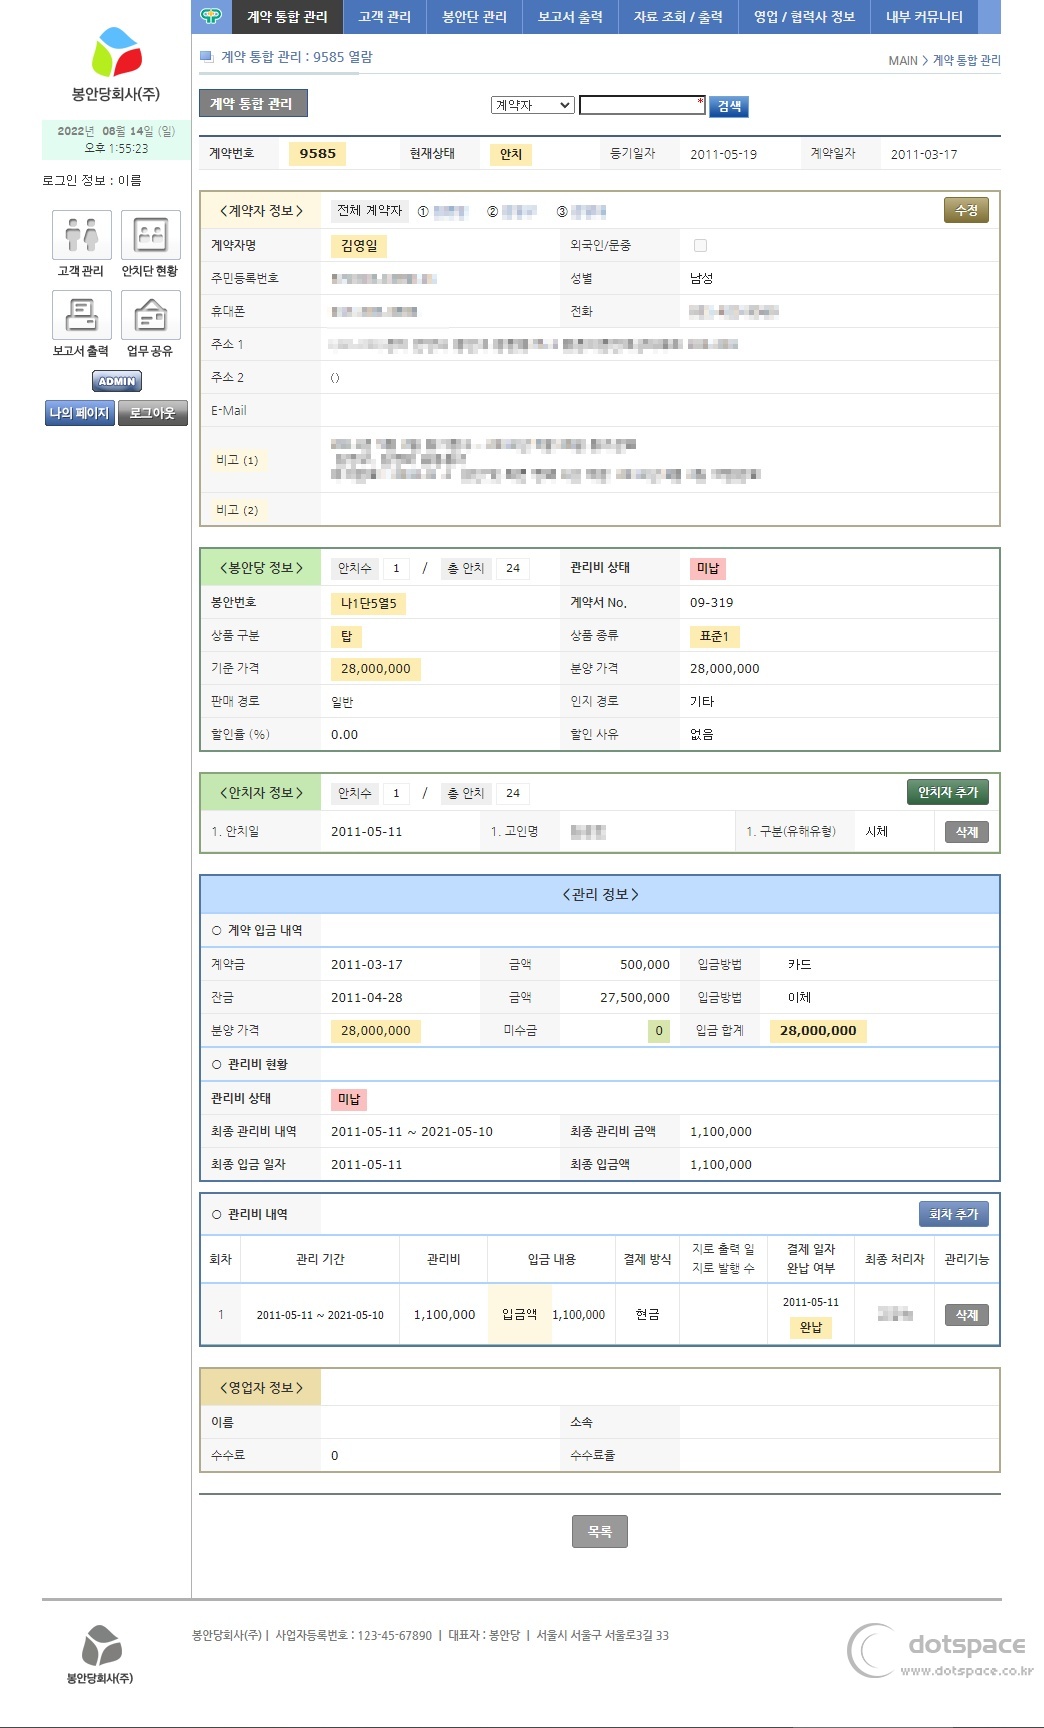
Task: Click the 등기일자 value 2011-05-19
Action: [x=723, y=155]
